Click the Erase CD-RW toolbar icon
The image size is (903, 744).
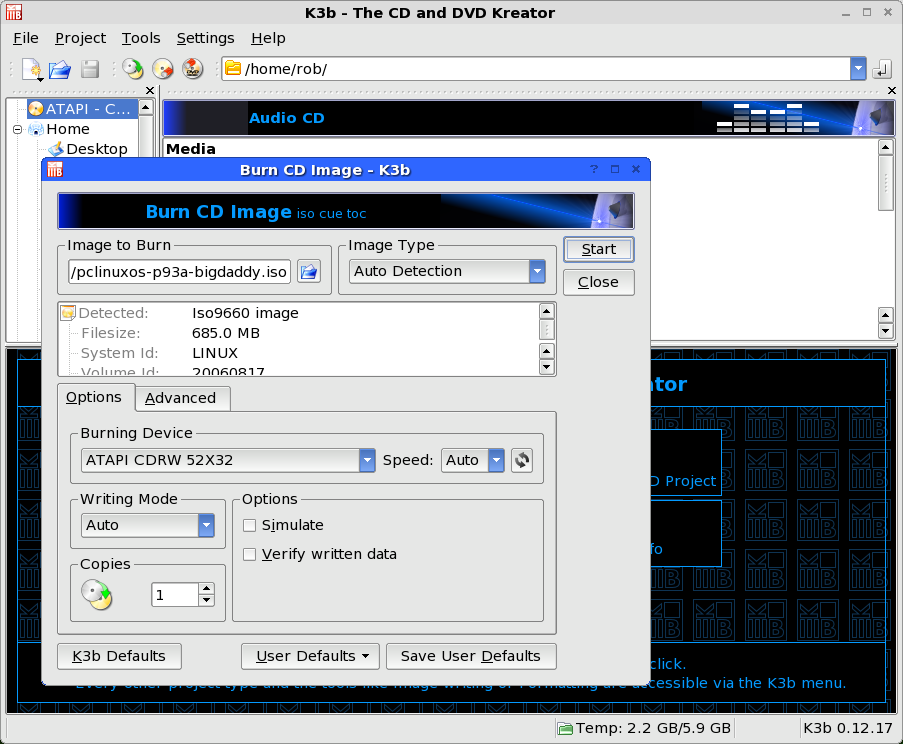pos(163,69)
